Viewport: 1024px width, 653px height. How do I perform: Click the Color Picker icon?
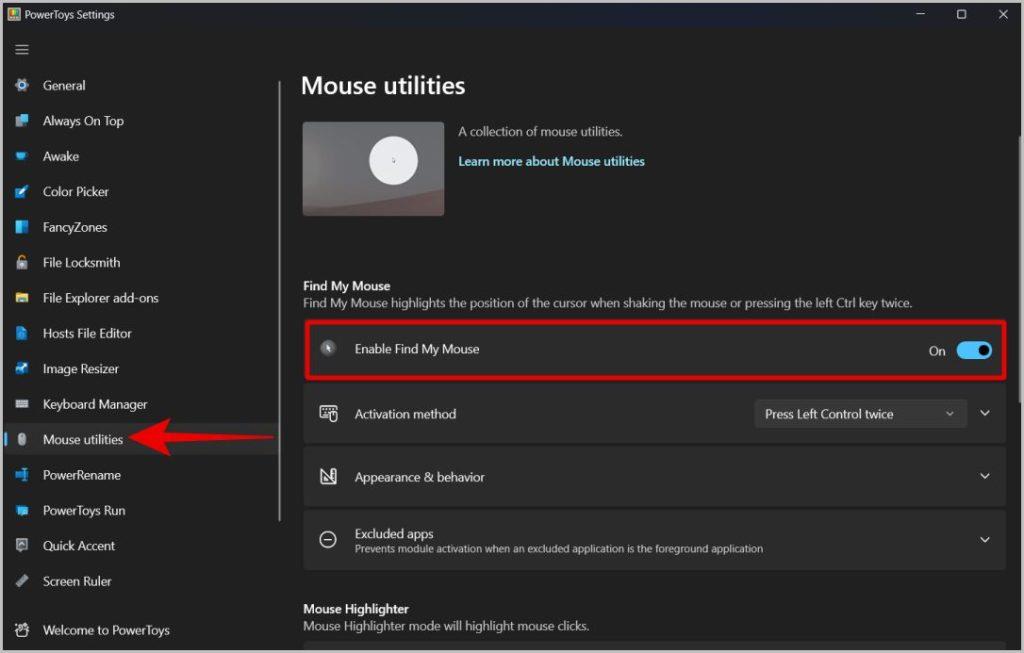coord(22,191)
